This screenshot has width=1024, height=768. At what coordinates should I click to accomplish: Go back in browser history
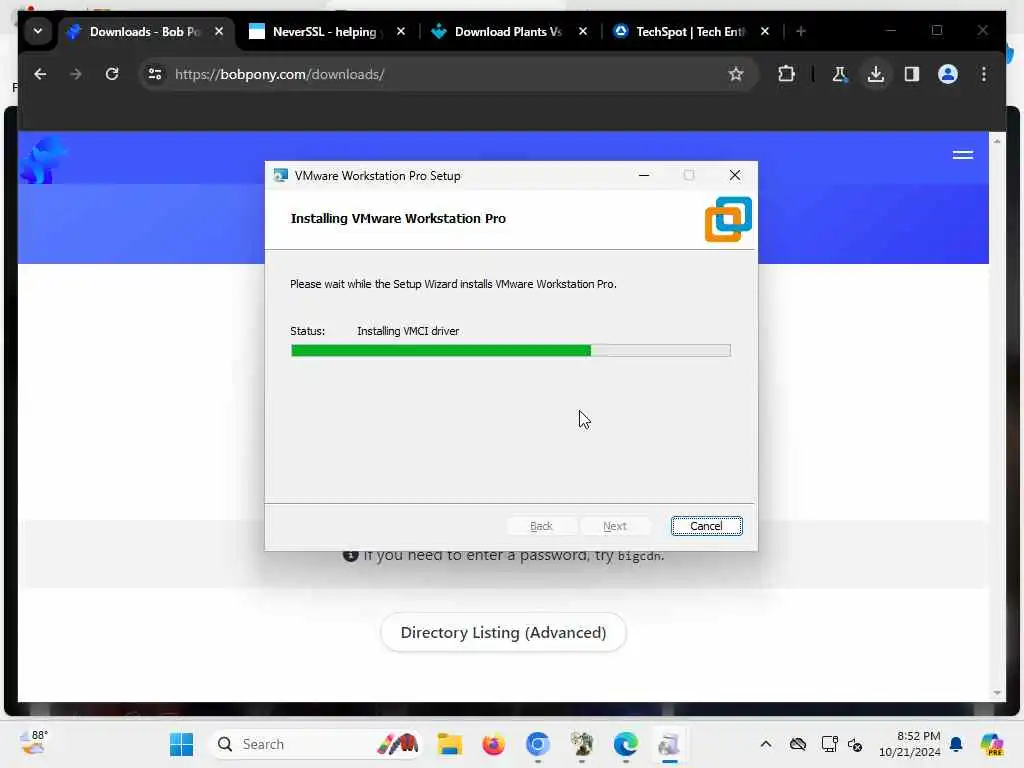(x=40, y=74)
